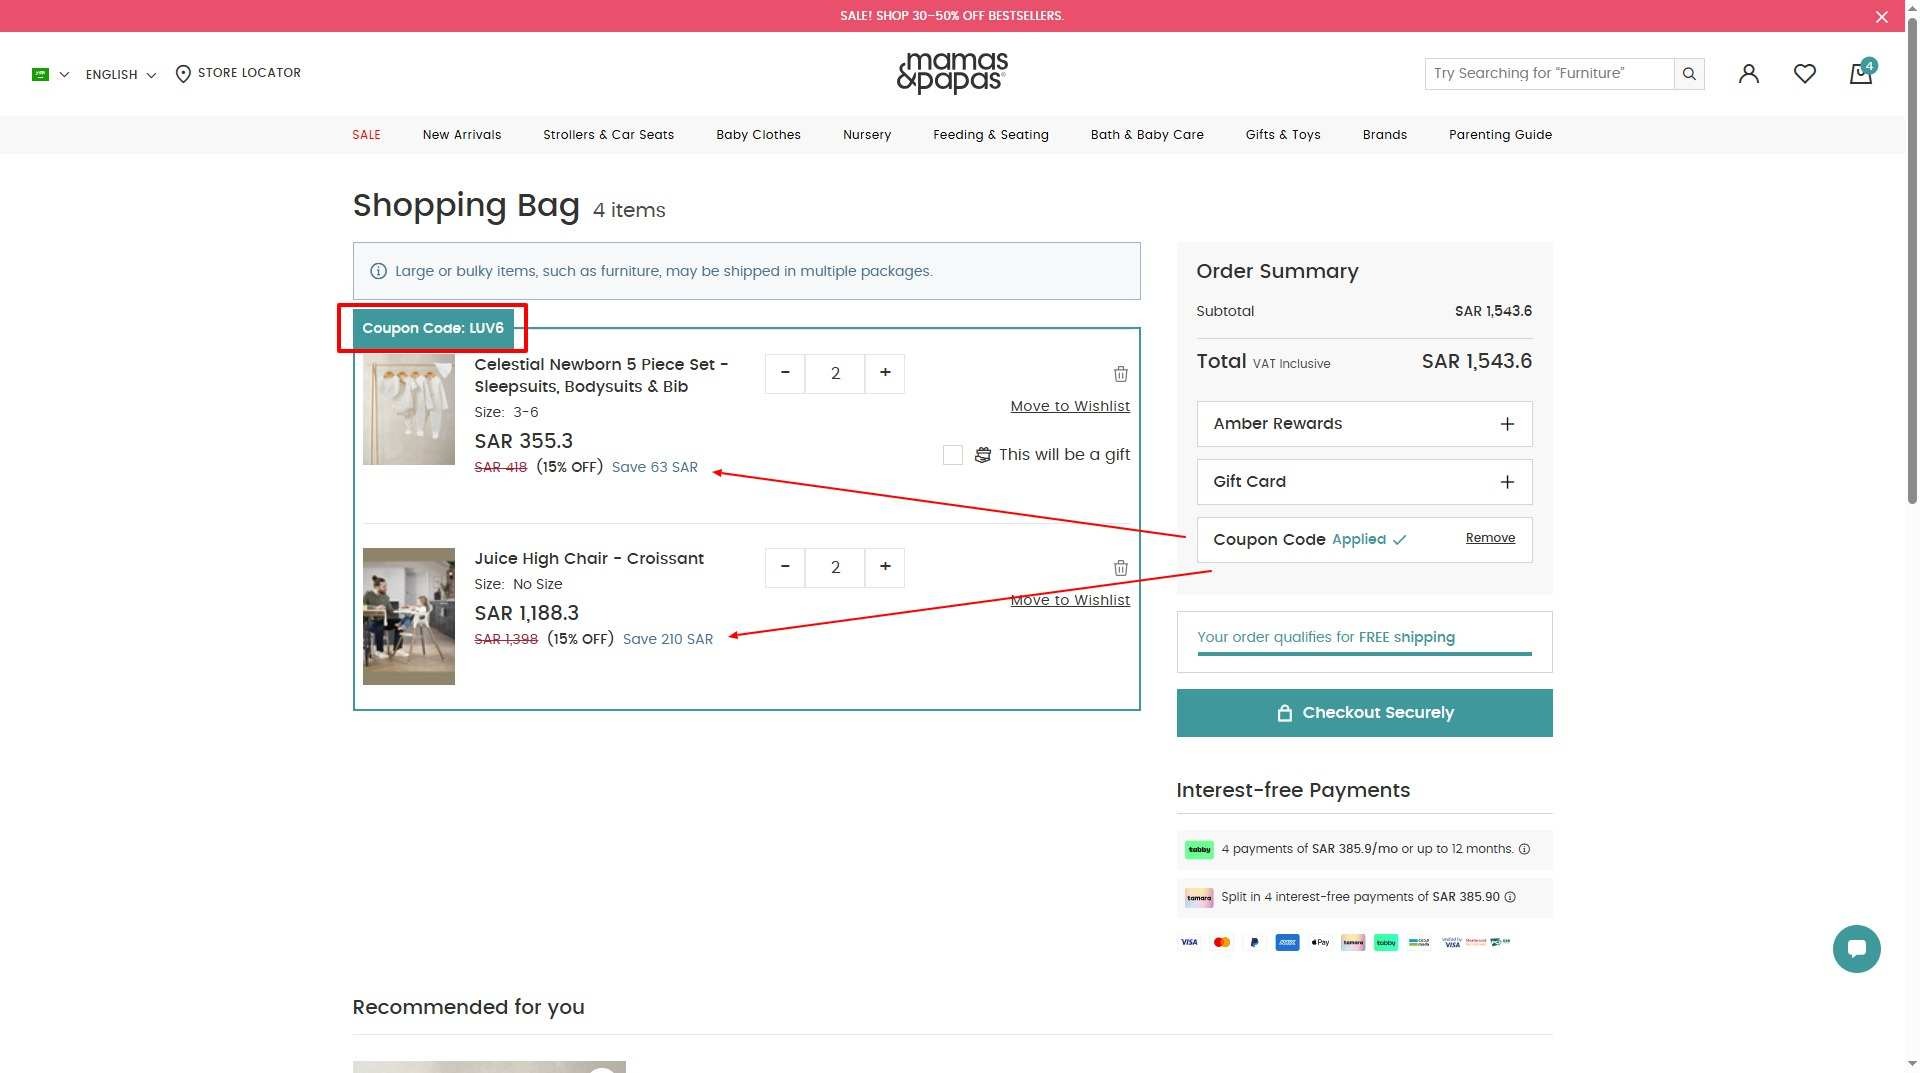Open Strollers & Car Seats menu
1920x1073 pixels.
coord(608,135)
